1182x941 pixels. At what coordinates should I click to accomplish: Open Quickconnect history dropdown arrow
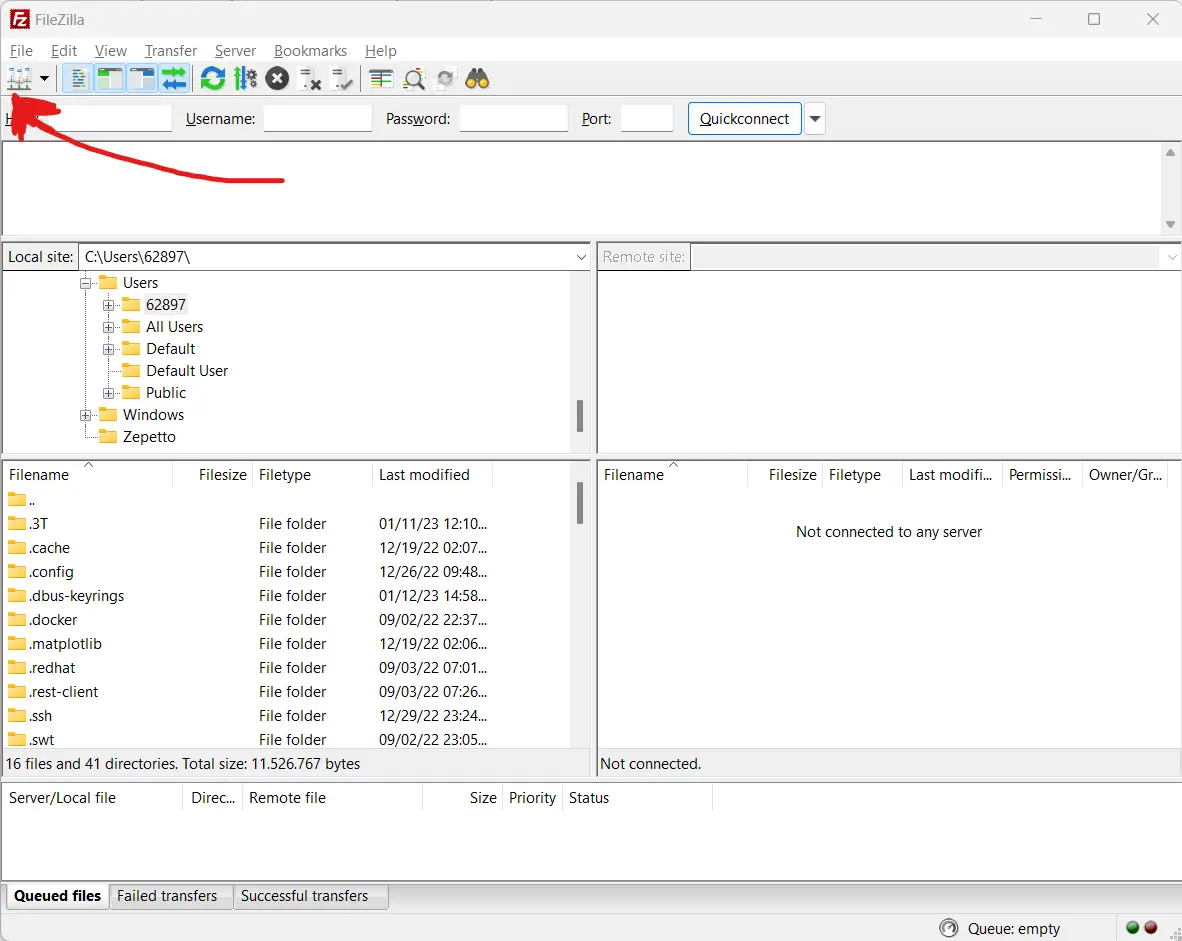coord(815,118)
